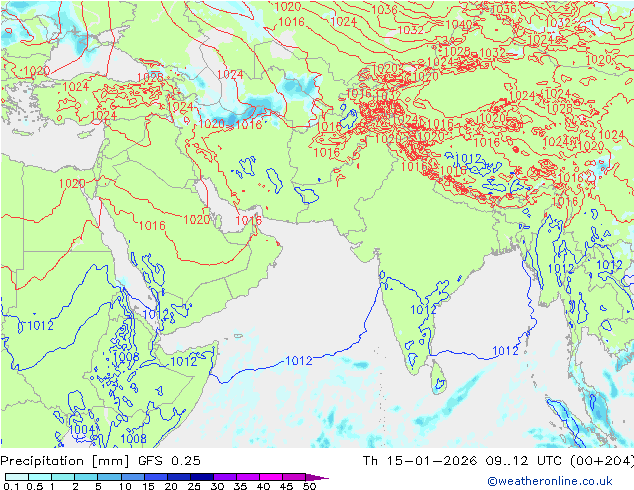Screen dimensions: 634x490
Task: Click the blue "1004" isobar label
Action: (82, 429)
